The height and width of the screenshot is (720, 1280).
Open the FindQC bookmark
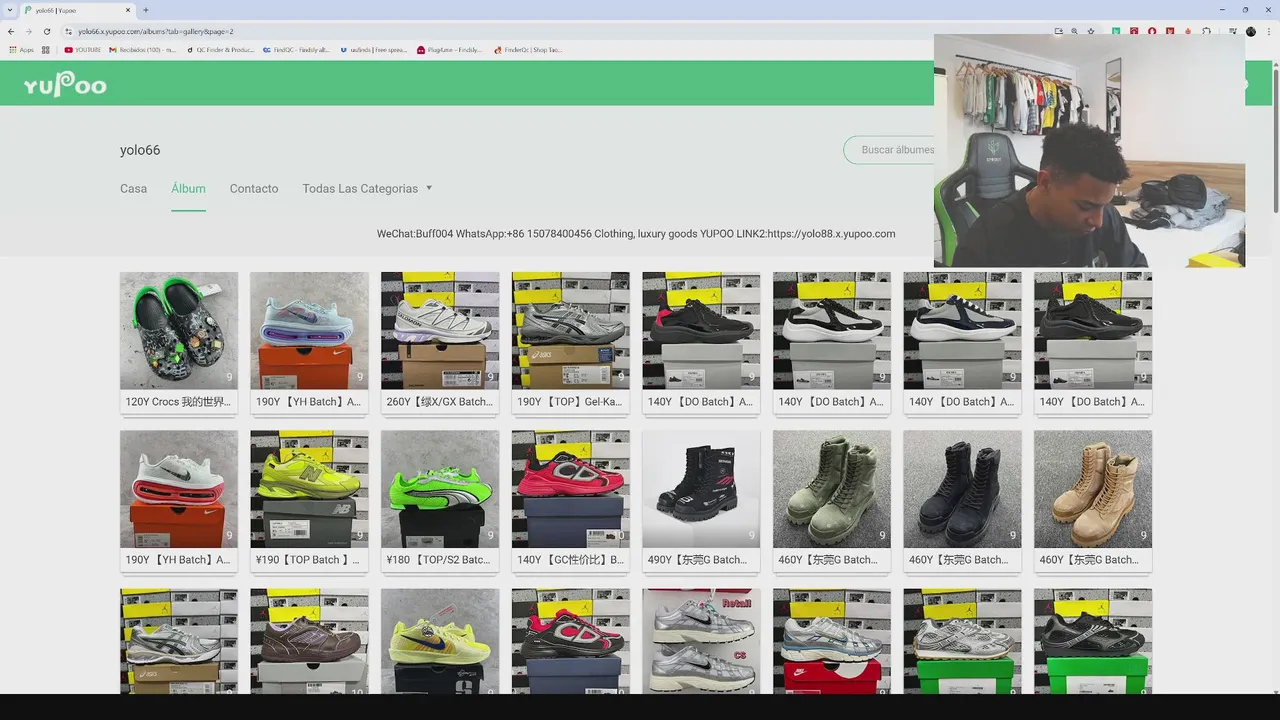pyautogui.click(x=296, y=49)
